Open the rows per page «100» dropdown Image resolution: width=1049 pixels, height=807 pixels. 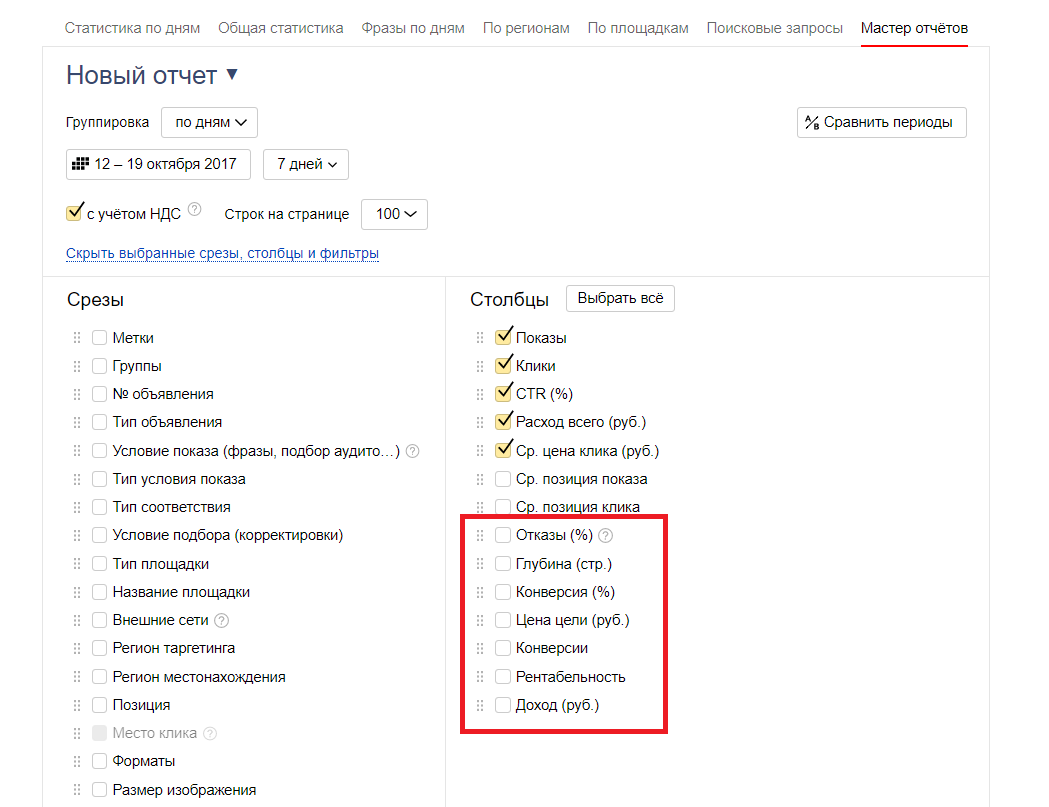tap(394, 214)
